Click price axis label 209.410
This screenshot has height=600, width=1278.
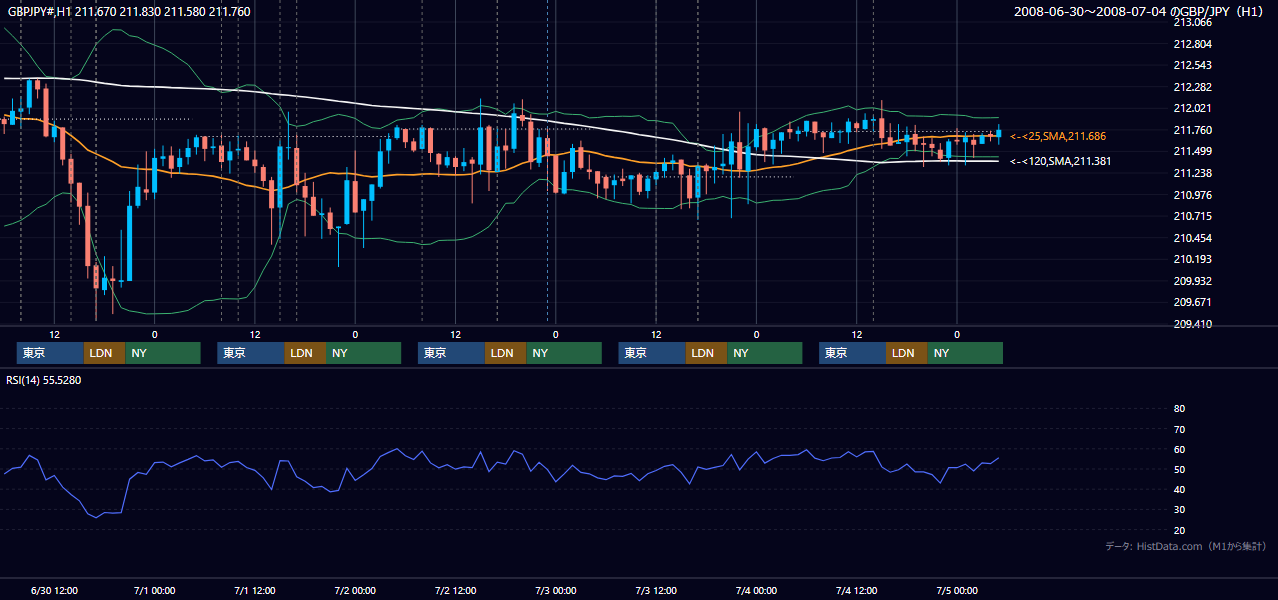pos(1191,324)
